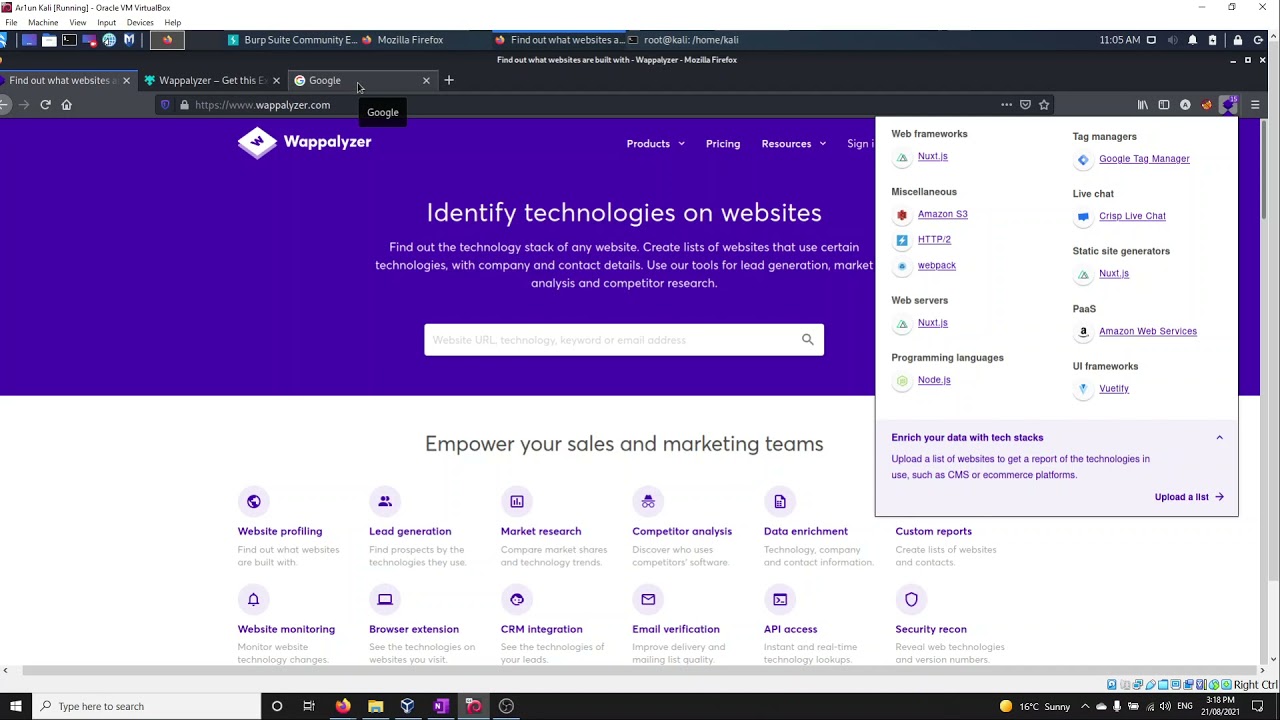1280x720 pixels.
Task: Open the Firefox account icon
Action: point(1185,105)
